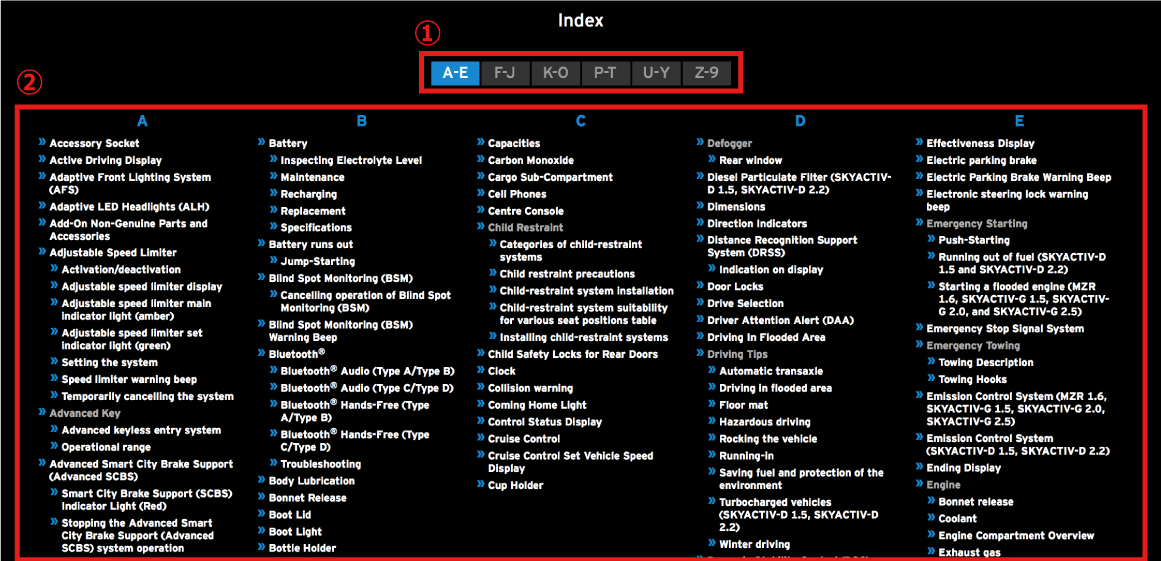The image size is (1161, 561).
Task: Open Bluetooth Troubleshooting entry
Action: click(320, 465)
